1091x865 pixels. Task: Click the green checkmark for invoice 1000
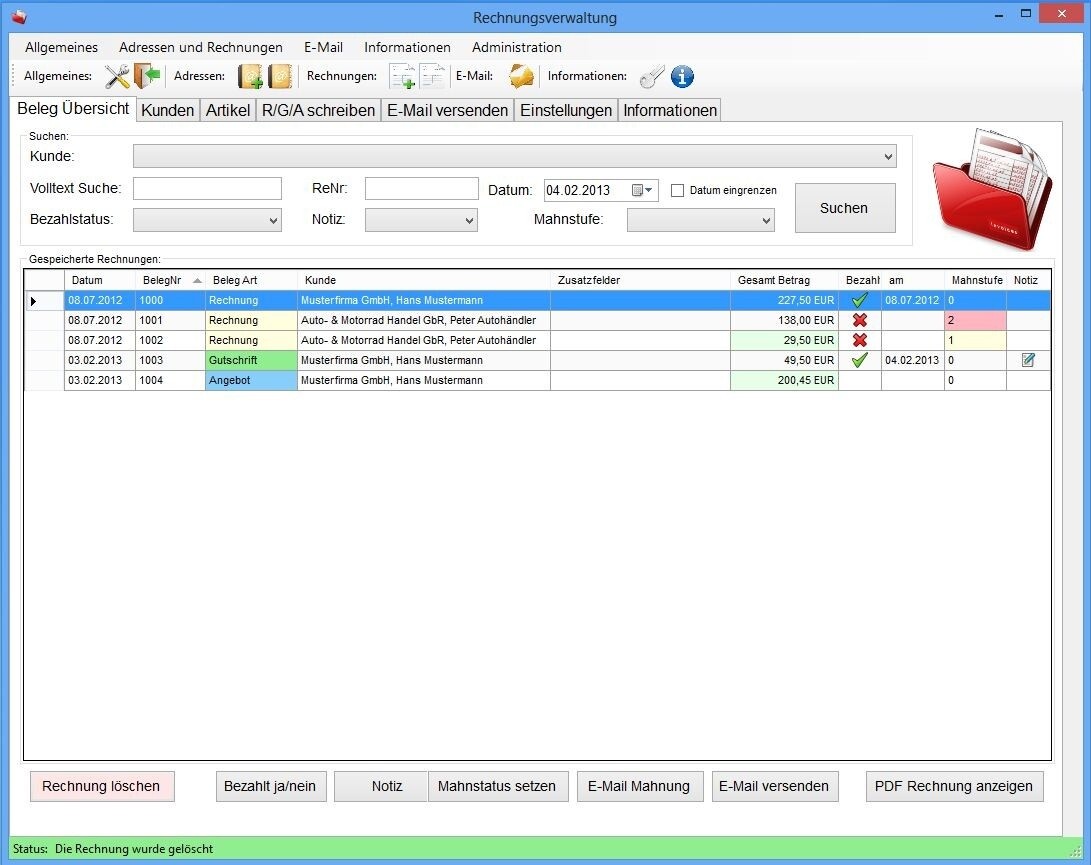pos(859,300)
